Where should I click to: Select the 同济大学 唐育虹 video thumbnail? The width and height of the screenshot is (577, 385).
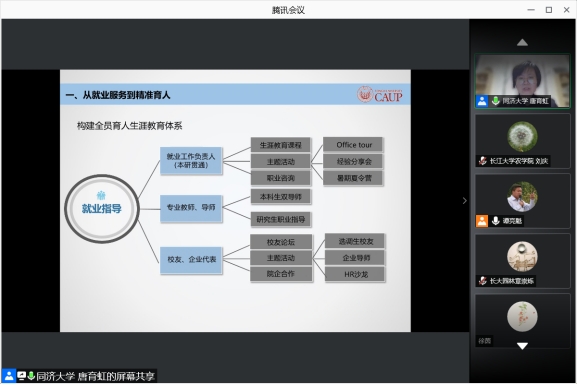pos(522,81)
